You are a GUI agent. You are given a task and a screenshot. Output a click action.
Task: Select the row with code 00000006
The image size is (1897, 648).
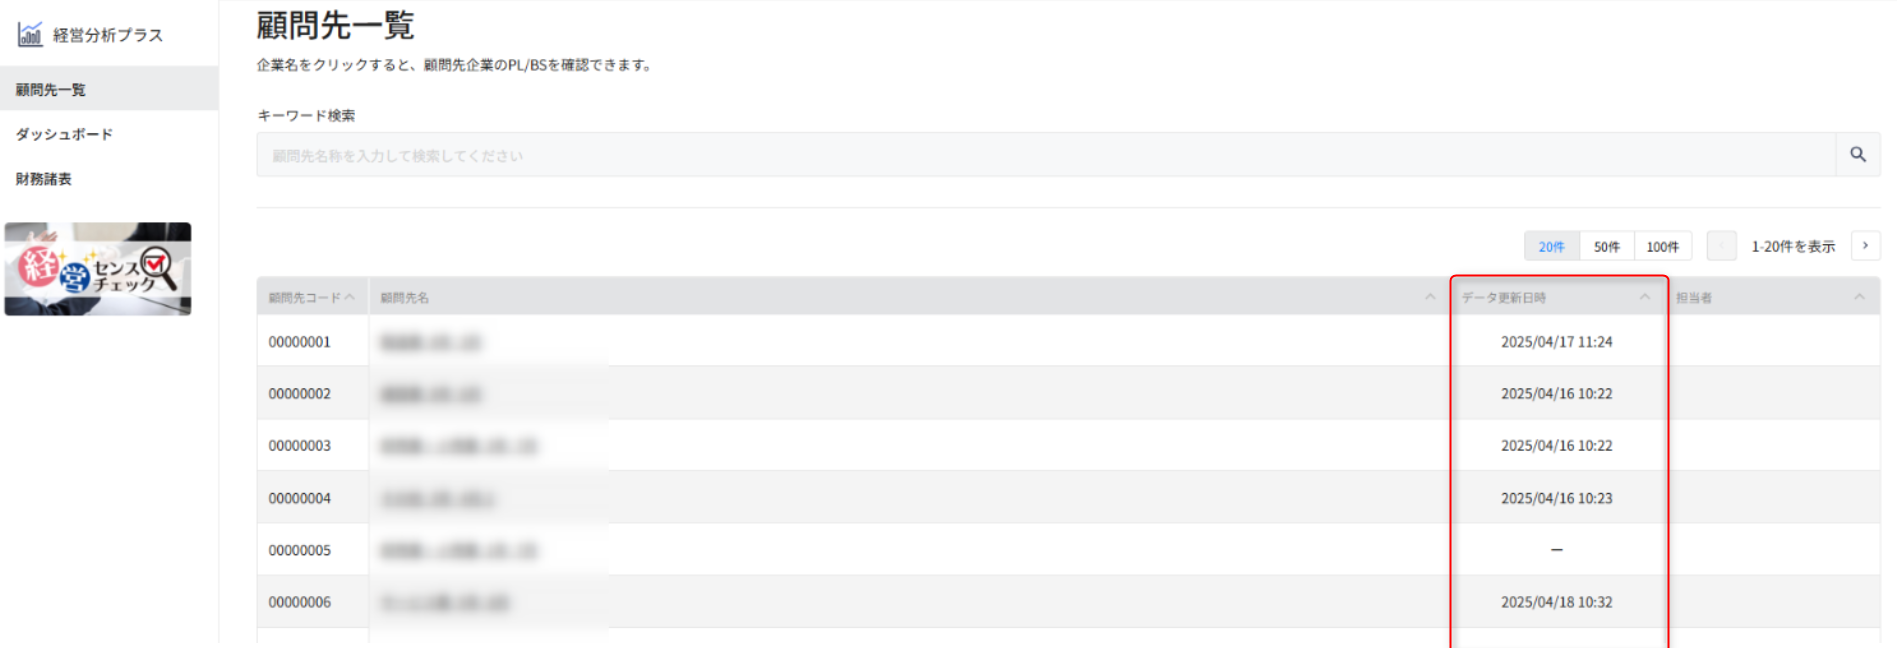(x=1068, y=602)
